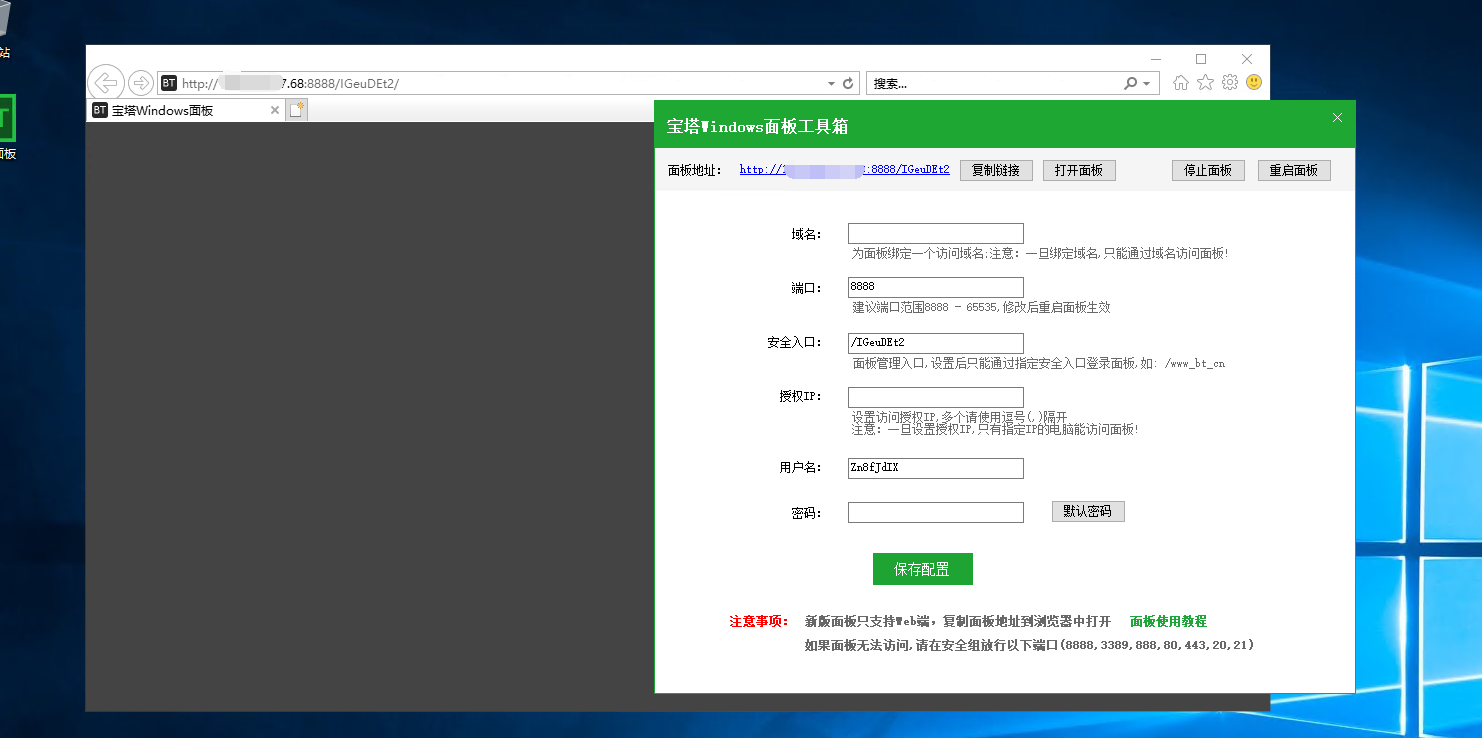This screenshot has width=1482, height=738.
Task: Open favorites star icon
Action: pyautogui.click(x=1206, y=83)
